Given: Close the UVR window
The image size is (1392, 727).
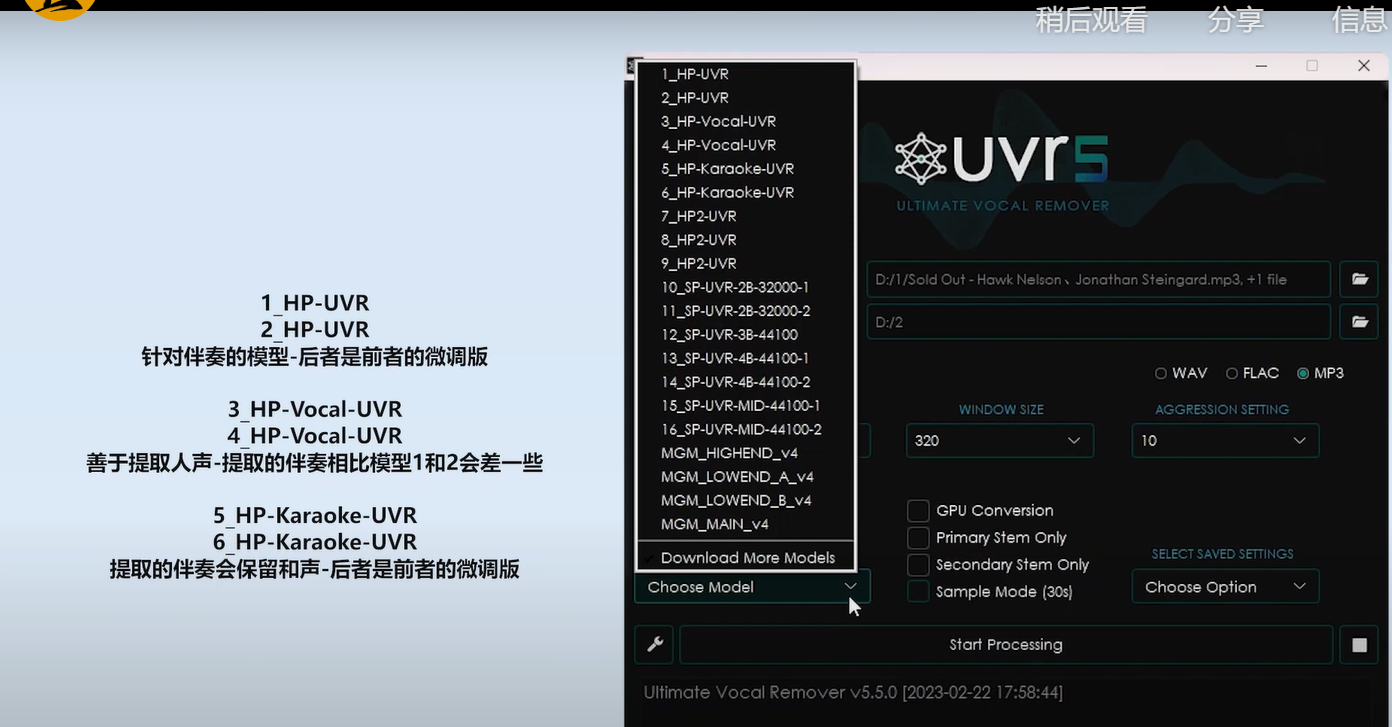Looking at the screenshot, I should [1363, 66].
